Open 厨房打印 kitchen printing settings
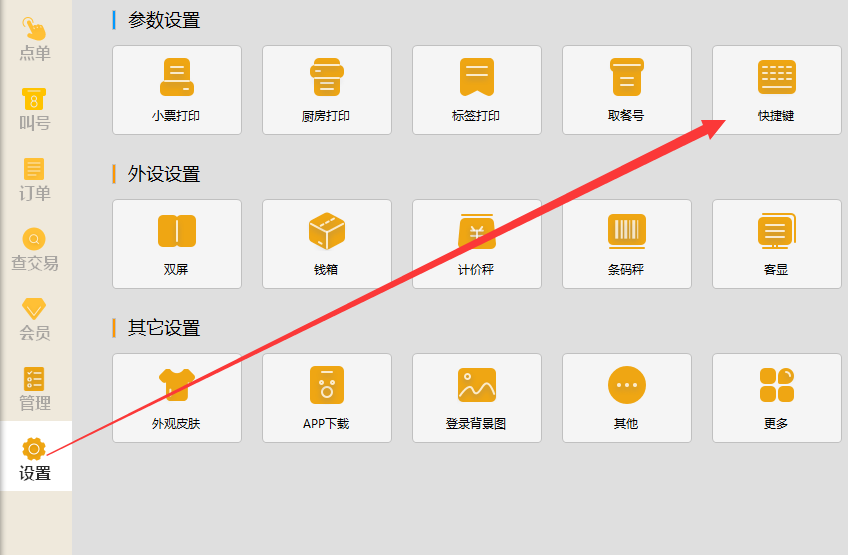 [x=326, y=90]
